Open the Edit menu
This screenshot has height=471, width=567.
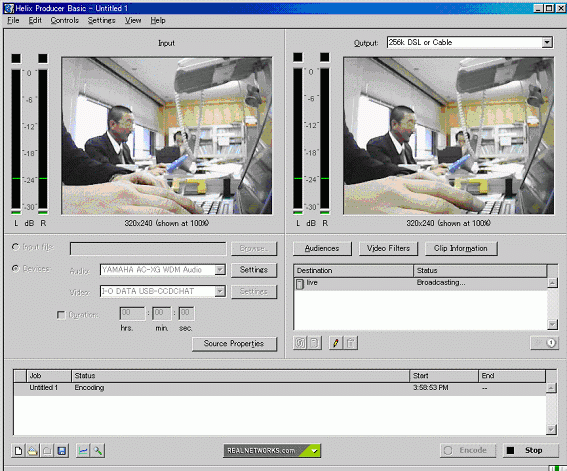pos(35,21)
